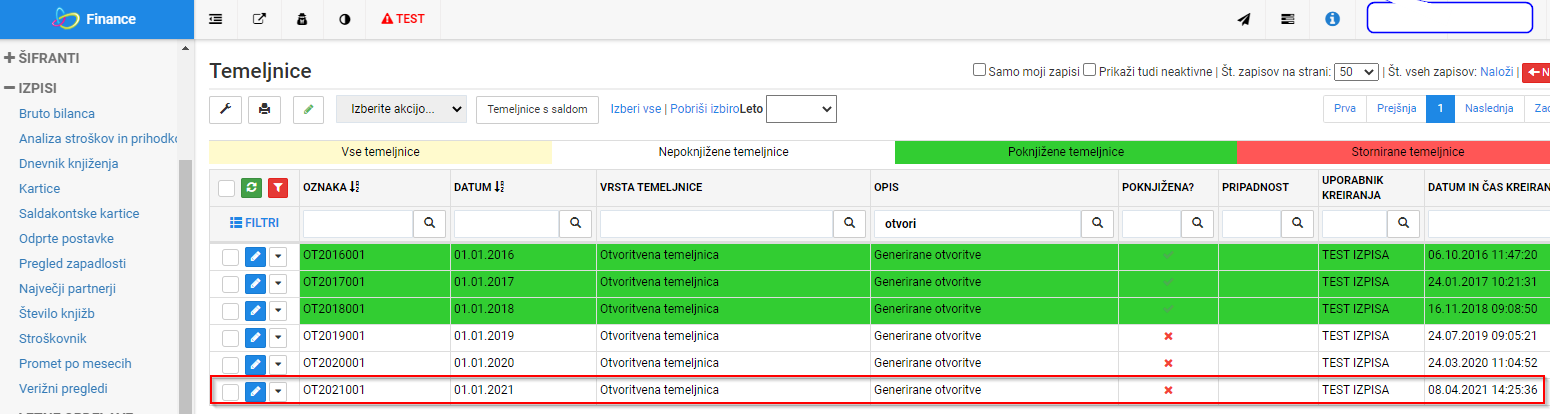The image size is (1550, 414).
Task: Select checkbox for row OT2016001
Action: (x=230, y=257)
